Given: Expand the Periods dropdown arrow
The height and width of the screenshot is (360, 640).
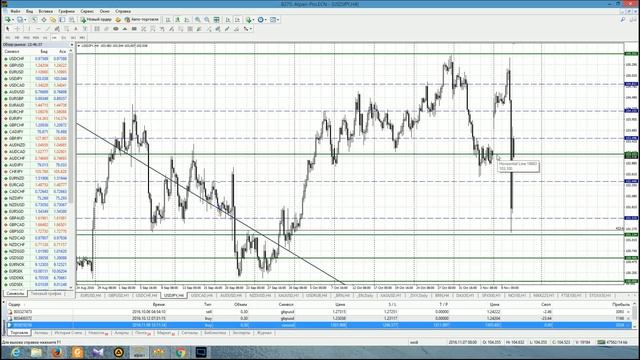Looking at the screenshot, I should [x=266, y=20].
